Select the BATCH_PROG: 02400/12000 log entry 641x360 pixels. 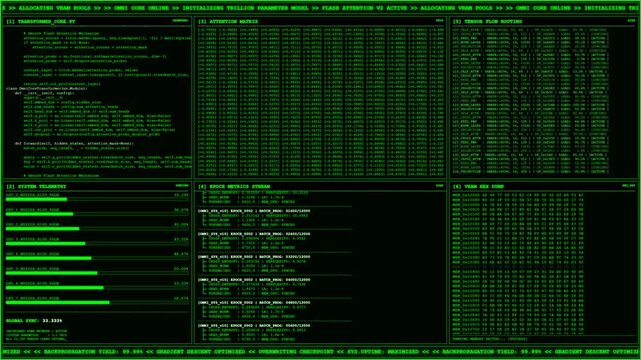coord(254,234)
